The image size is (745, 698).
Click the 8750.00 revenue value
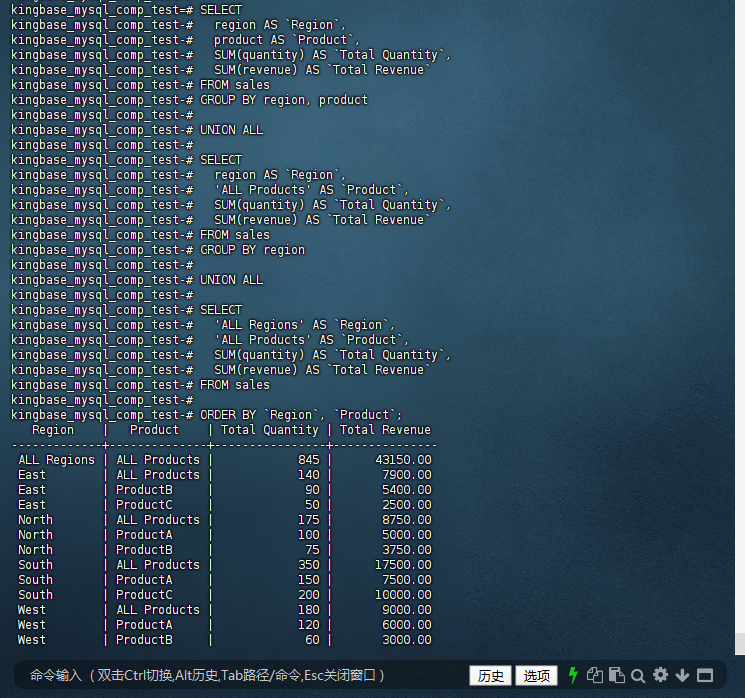pyautogui.click(x=407, y=520)
